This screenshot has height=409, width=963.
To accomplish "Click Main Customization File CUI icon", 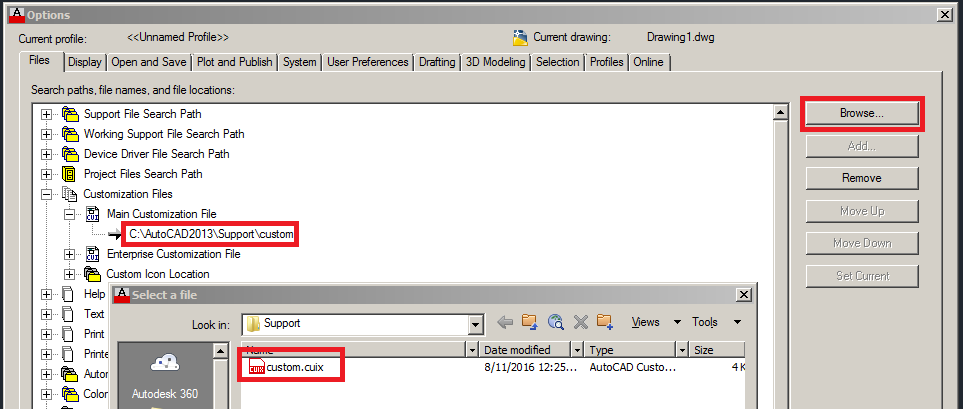I will [93, 214].
